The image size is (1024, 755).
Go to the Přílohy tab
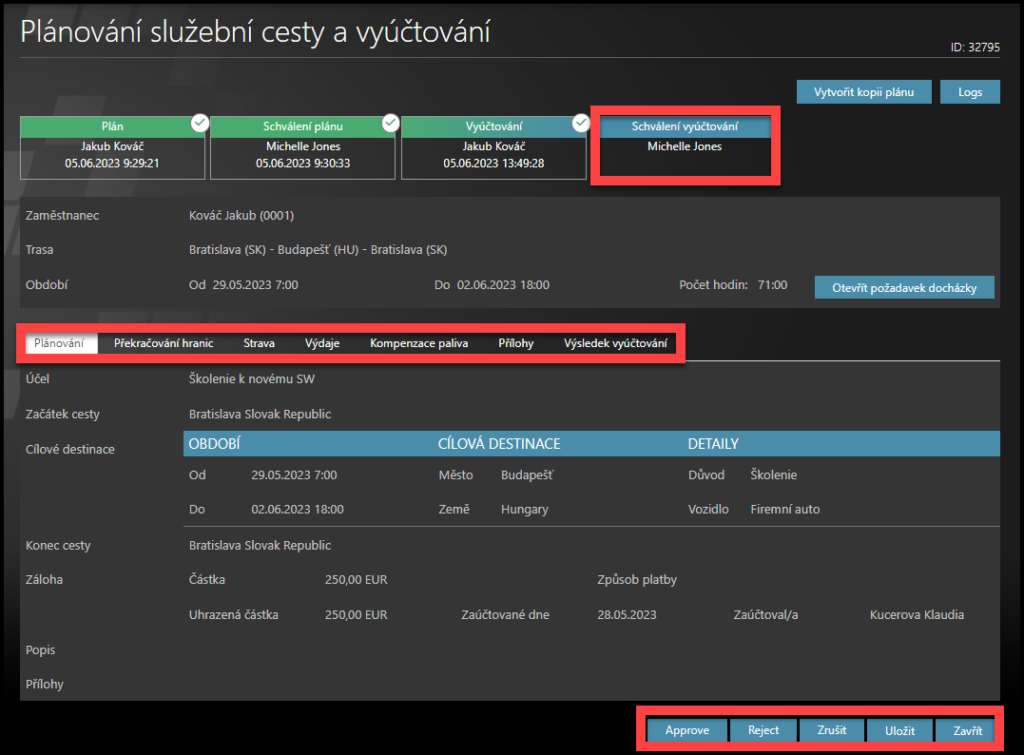pos(516,343)
